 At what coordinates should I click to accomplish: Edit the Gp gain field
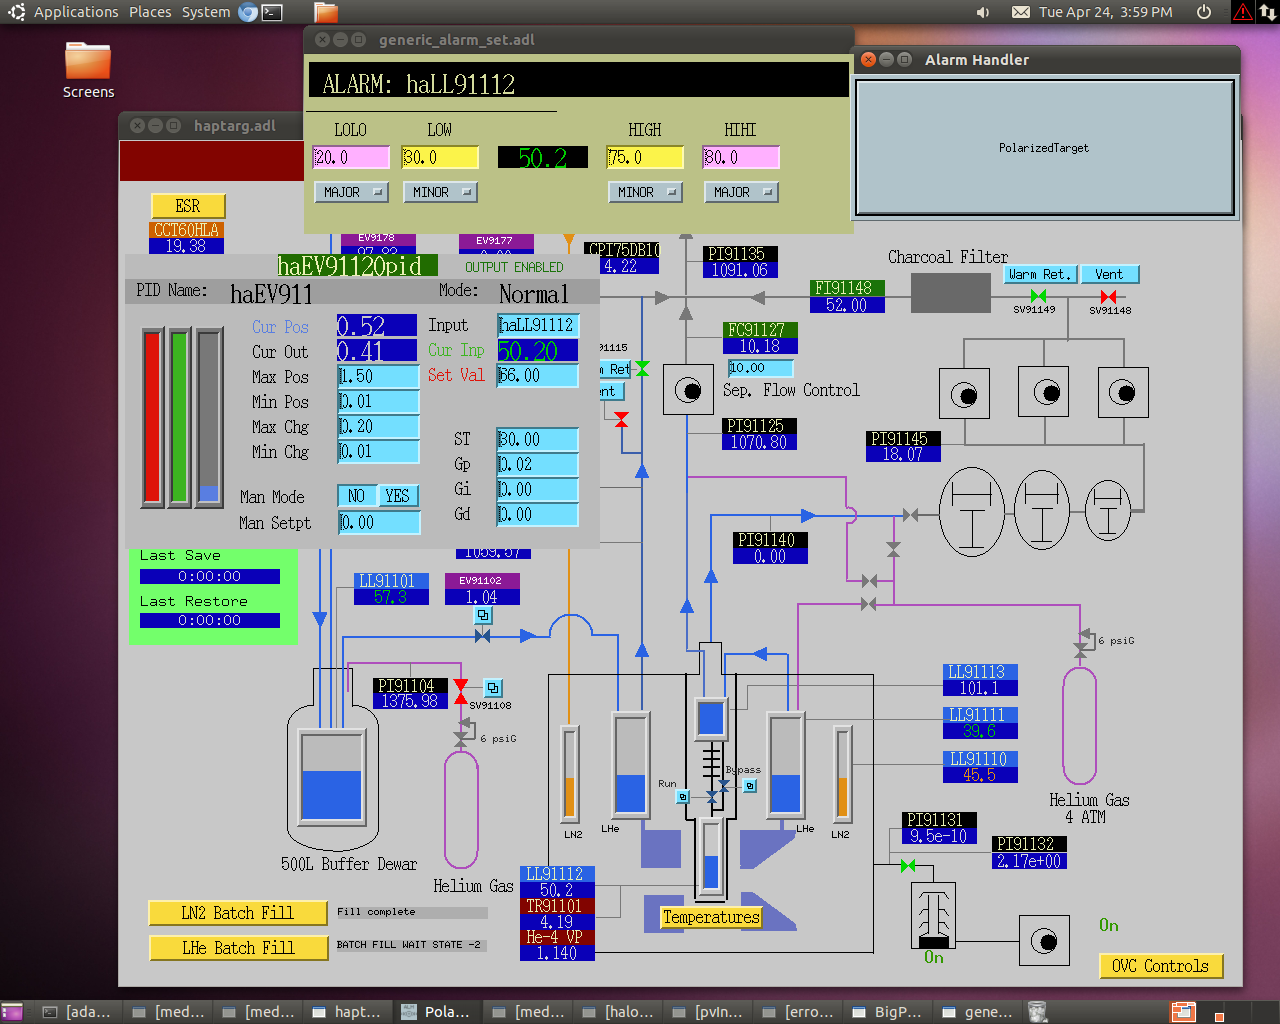click(538, 465)
